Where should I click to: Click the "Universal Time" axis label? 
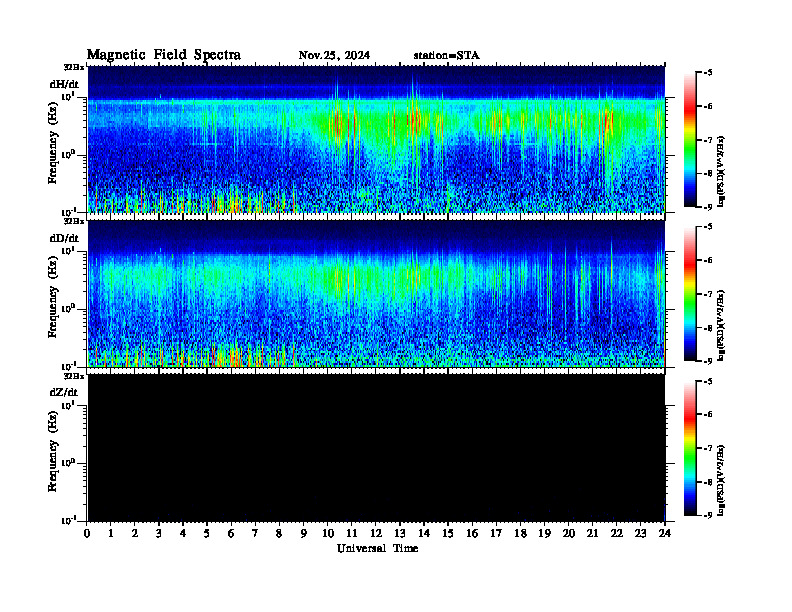[x=377, y=548]
